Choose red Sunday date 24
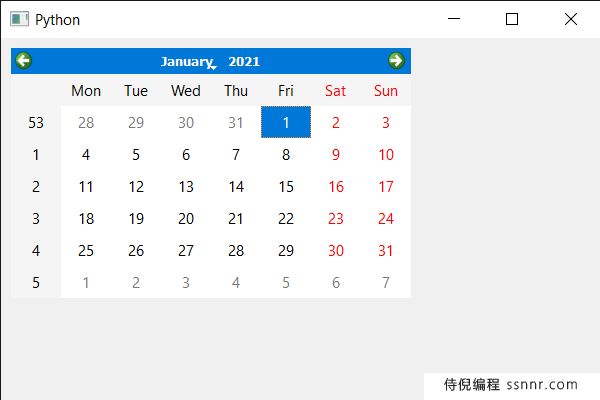Image resolution: width=600 pixels, height=400 pixels. [x=386, y=218]
